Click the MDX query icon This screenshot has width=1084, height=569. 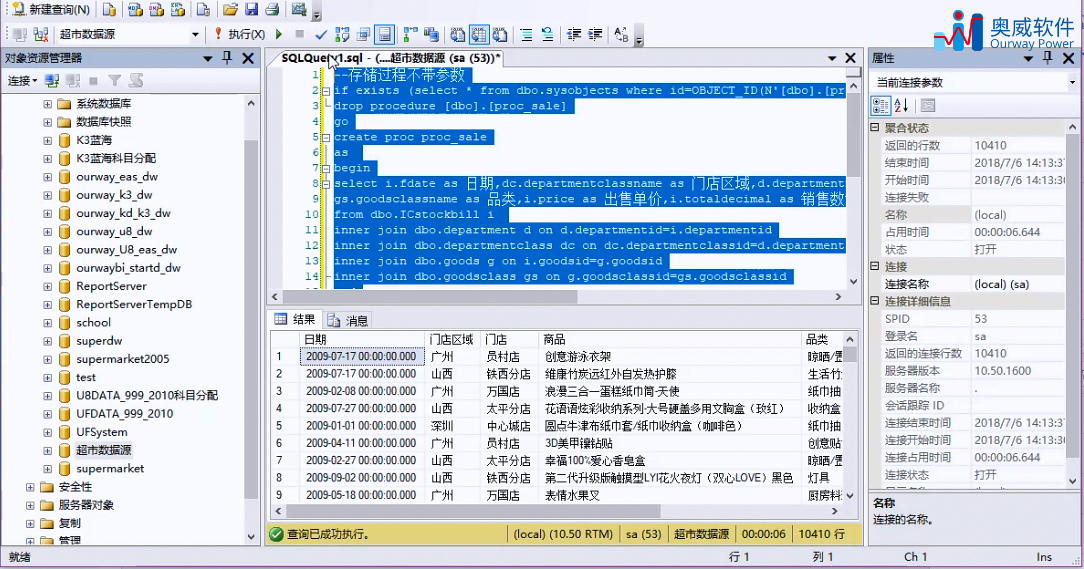135,10
